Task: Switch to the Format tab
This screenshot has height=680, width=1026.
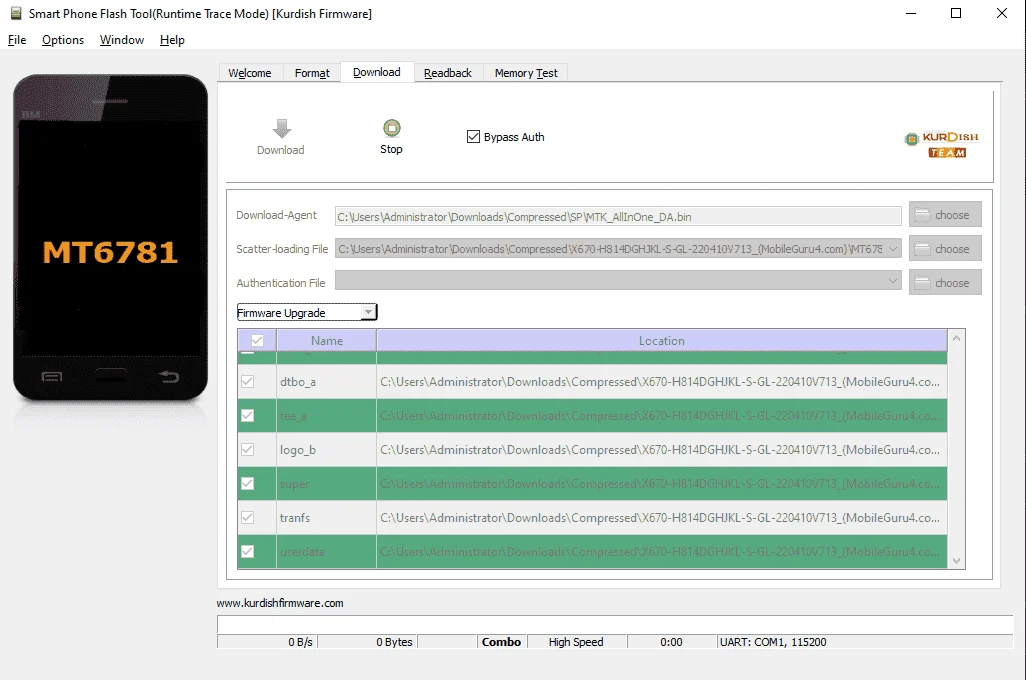Action: (x=312, y=73)
